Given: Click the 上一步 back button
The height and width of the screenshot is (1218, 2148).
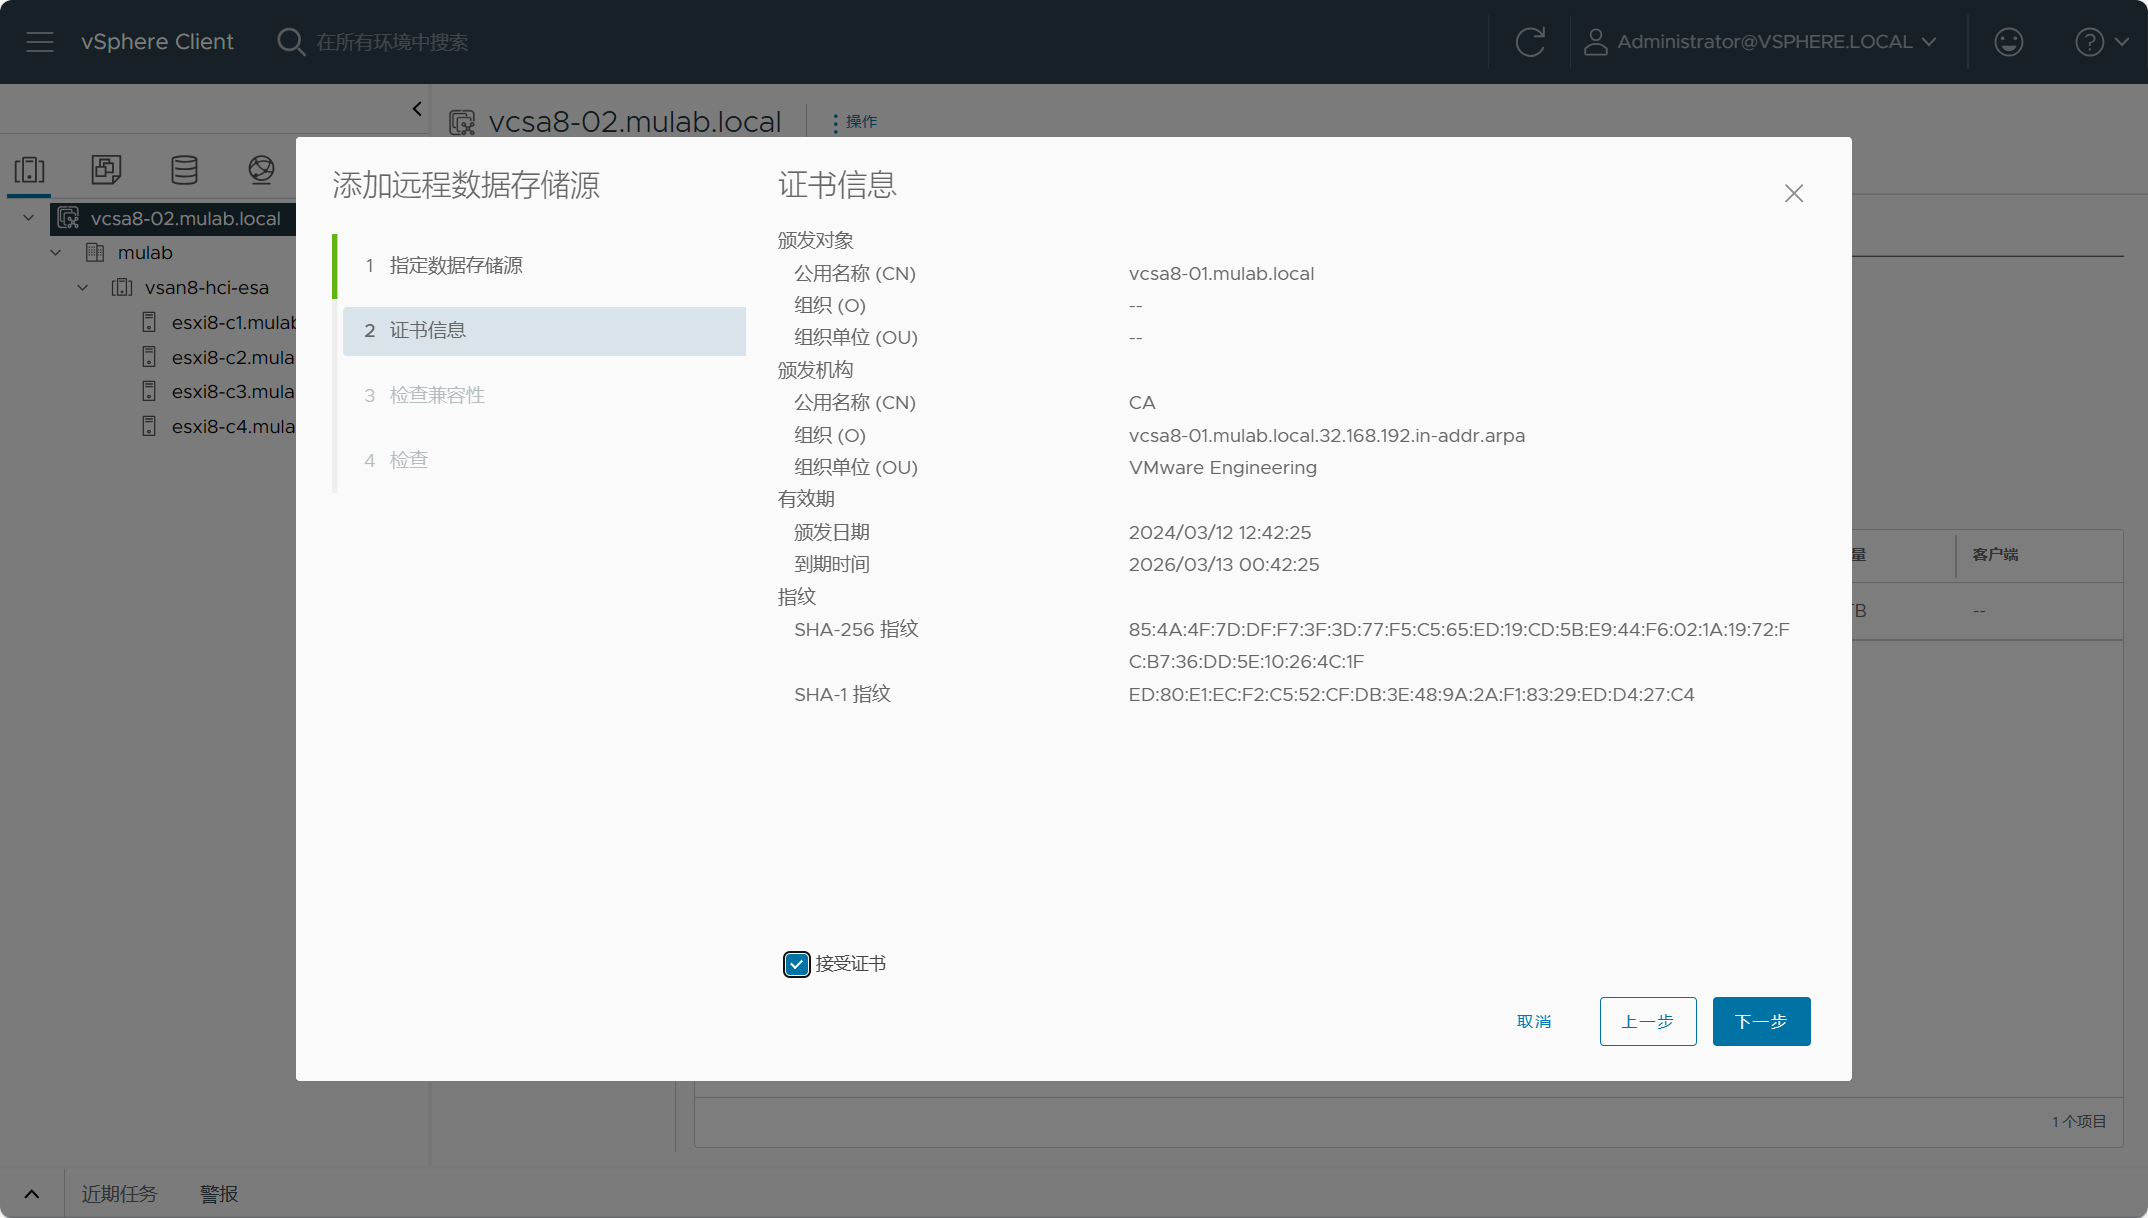Looking at the screenshot, I should pos(1648,1021).
